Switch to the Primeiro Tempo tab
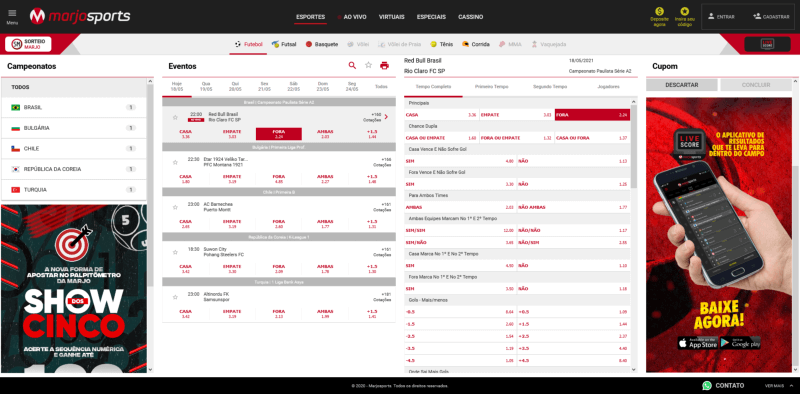Screen dimensions: 800x394 pyautogui.click(x=491, y=87)
